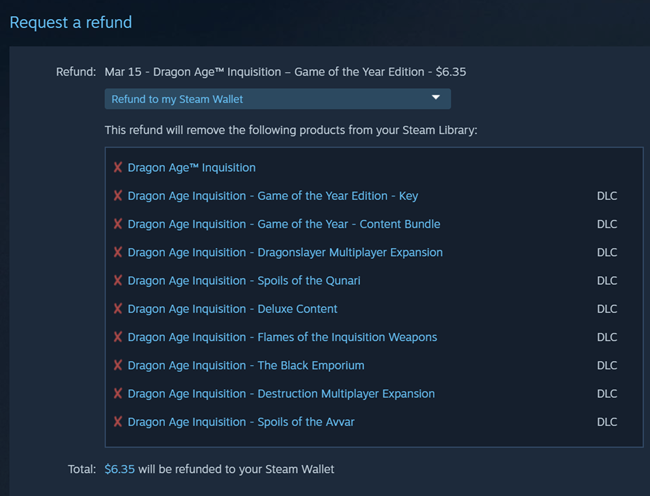
Task: Click The Black Emporium product link
Action: point(246,365)
